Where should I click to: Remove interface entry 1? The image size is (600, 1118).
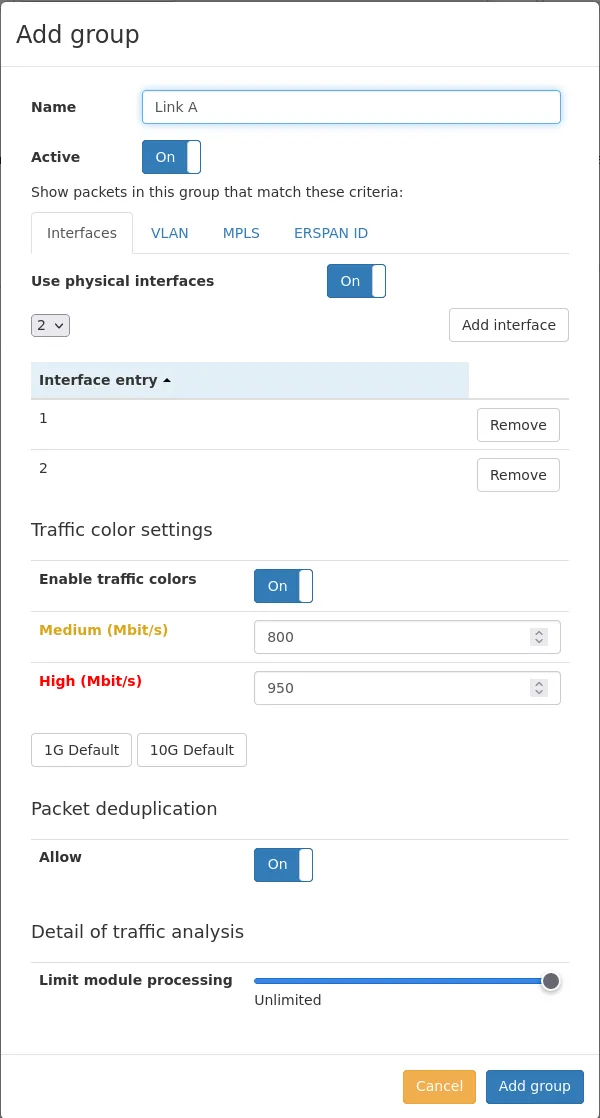[x=518, y=425]
